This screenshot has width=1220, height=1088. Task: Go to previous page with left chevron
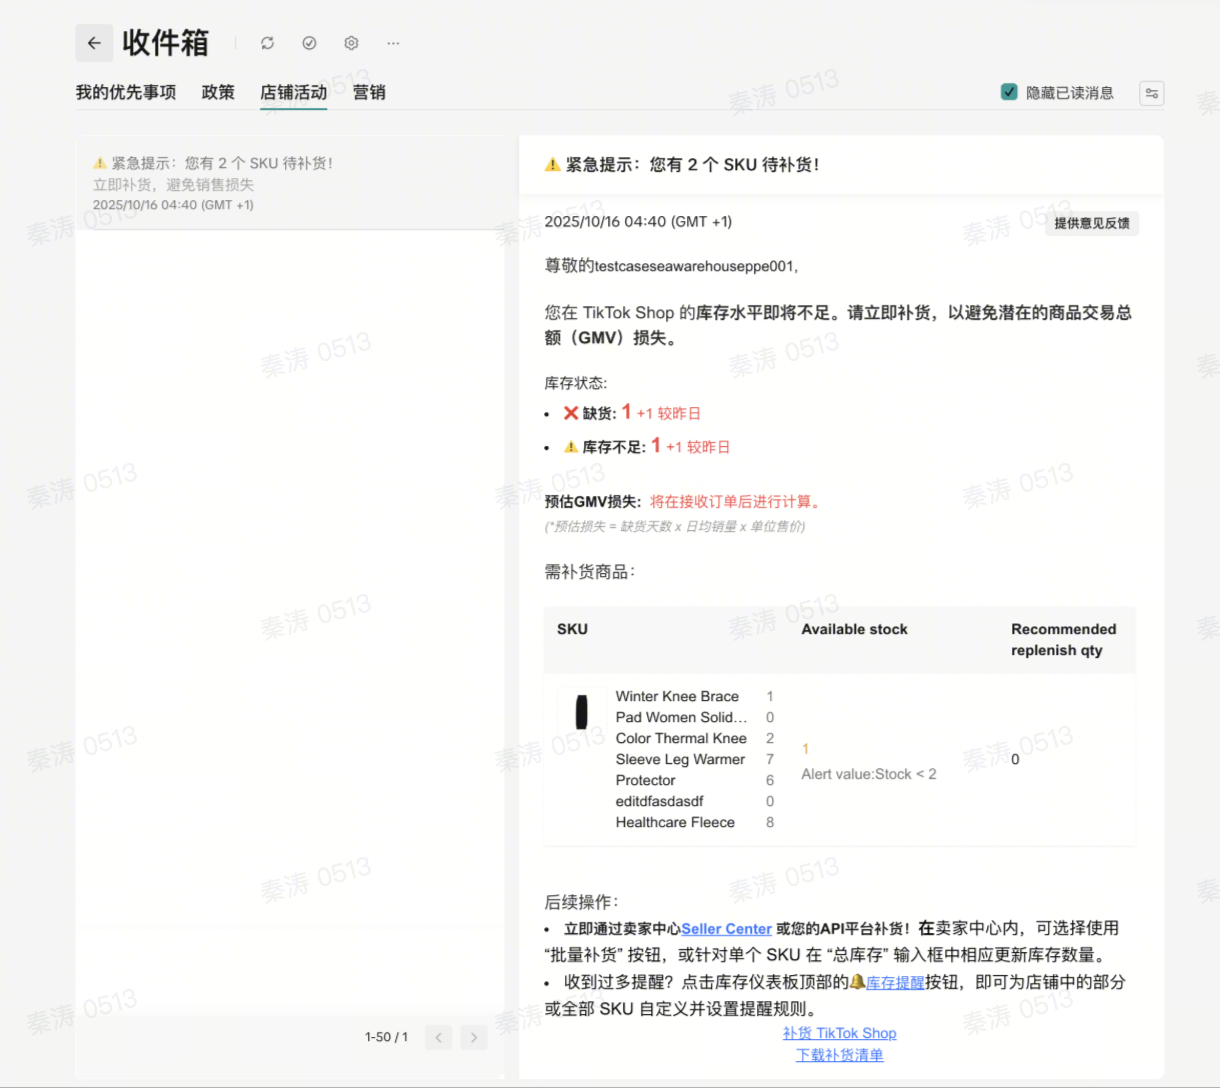(x=439, y=1037)
